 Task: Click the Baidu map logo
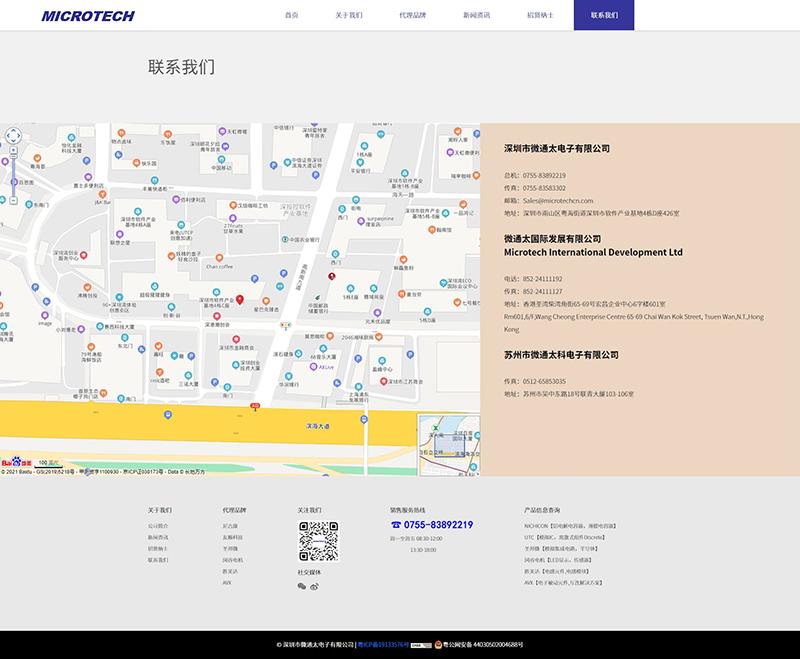[17, 462]
